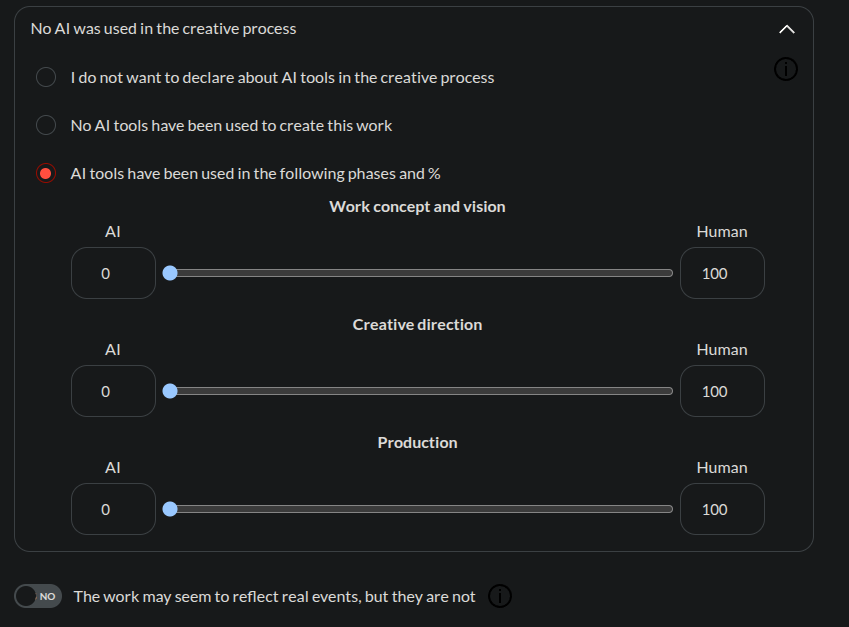
Task: Select the AI percentage field for Production
Action: [x=113, y=509]
